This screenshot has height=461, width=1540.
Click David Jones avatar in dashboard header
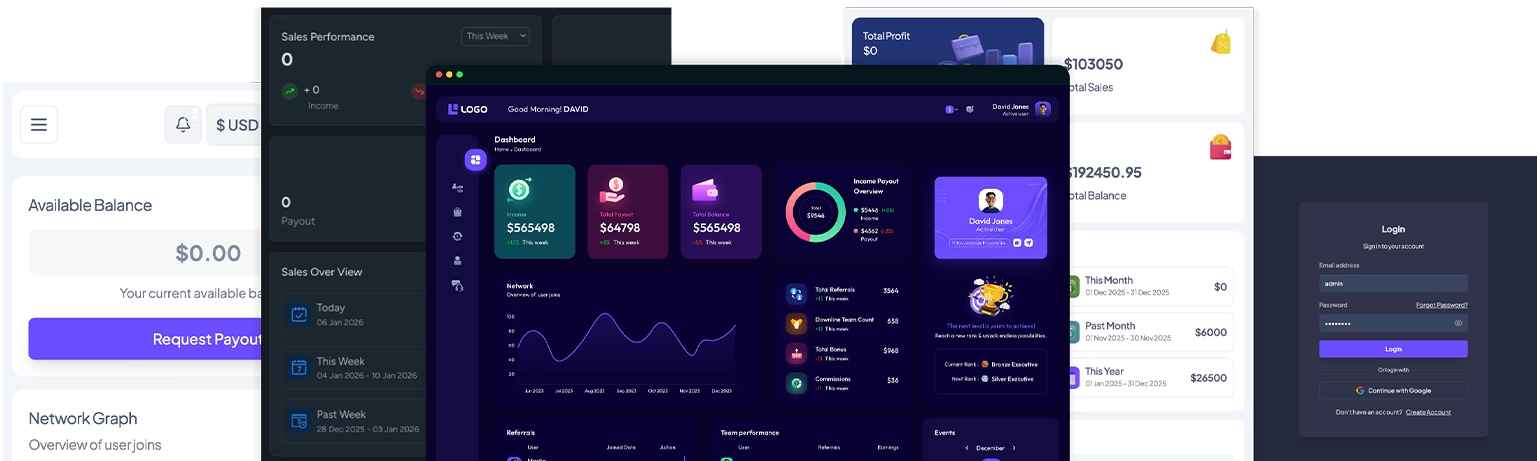[1043, 109]
